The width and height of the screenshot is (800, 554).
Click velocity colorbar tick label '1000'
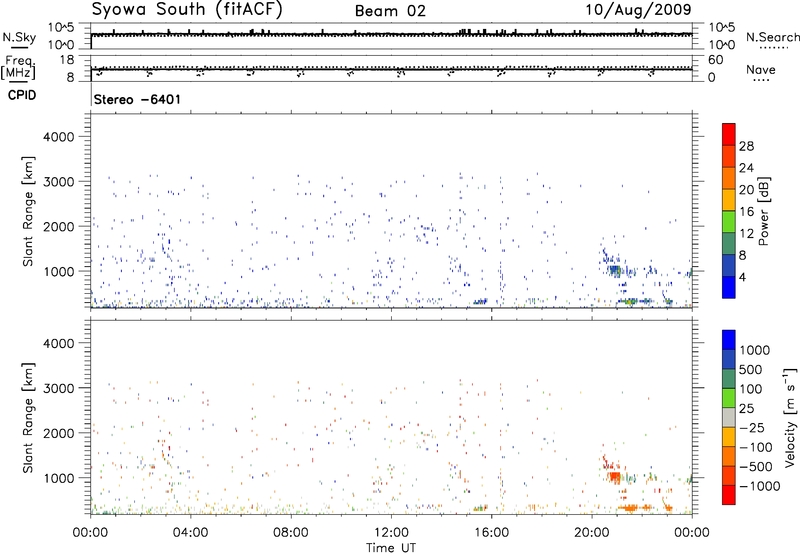tap(755, 350)
